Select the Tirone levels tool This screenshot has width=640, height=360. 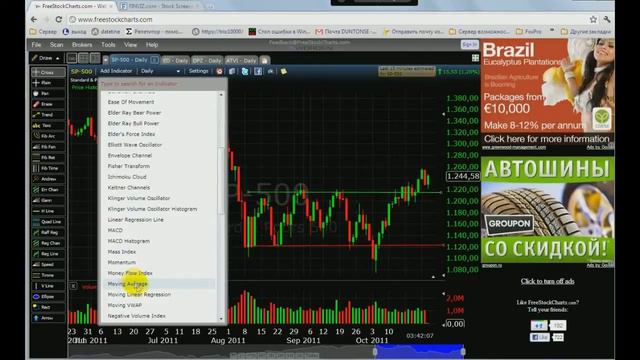point(48,275)
